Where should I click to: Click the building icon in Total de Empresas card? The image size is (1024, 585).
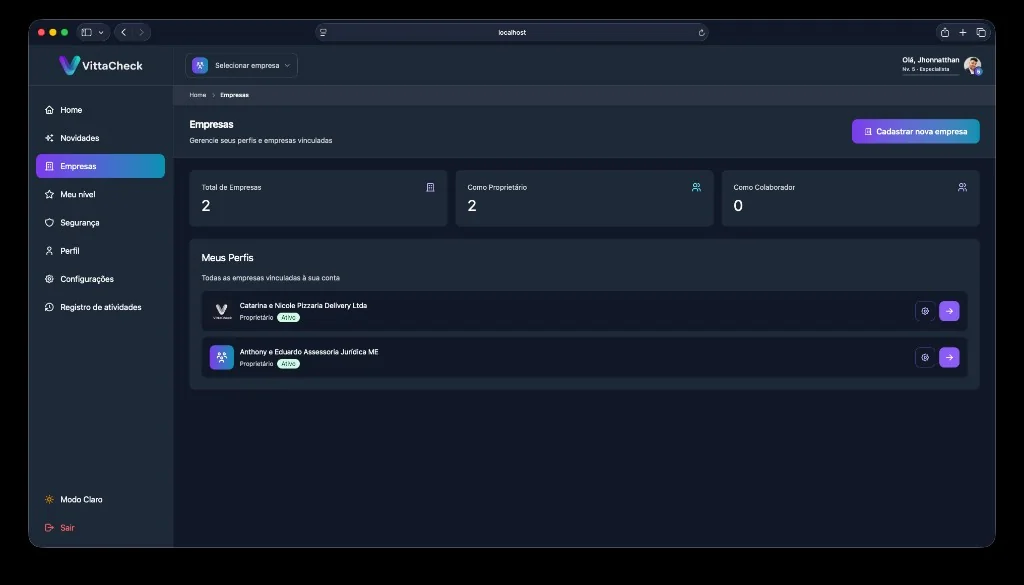[430, 187]
